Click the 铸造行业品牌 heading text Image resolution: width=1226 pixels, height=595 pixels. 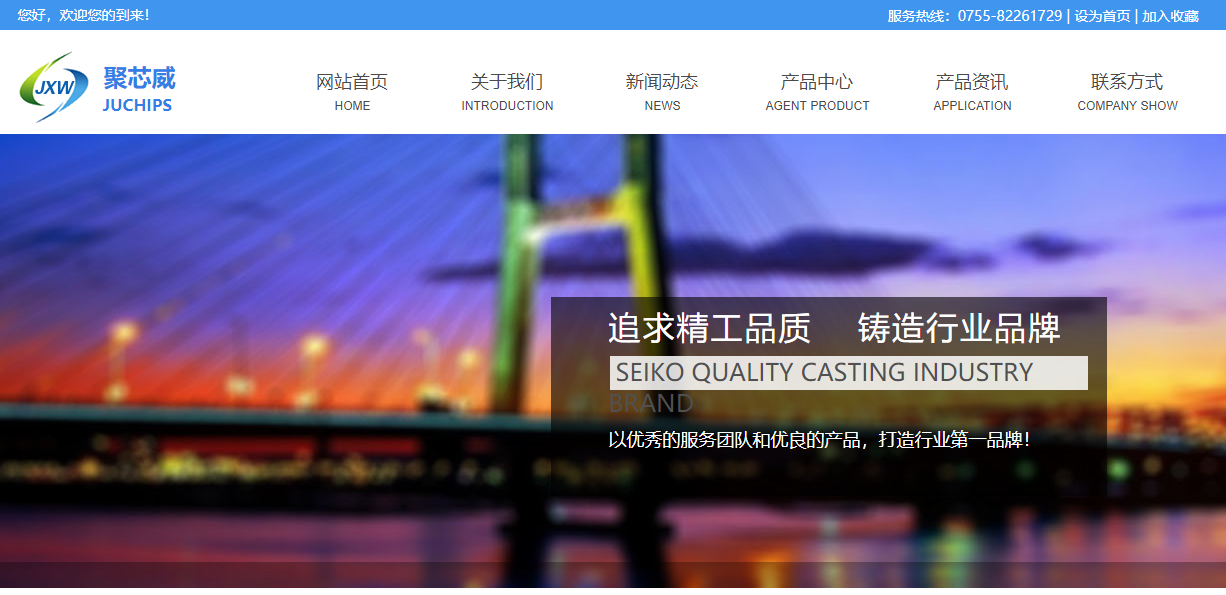tap(959, 328)
